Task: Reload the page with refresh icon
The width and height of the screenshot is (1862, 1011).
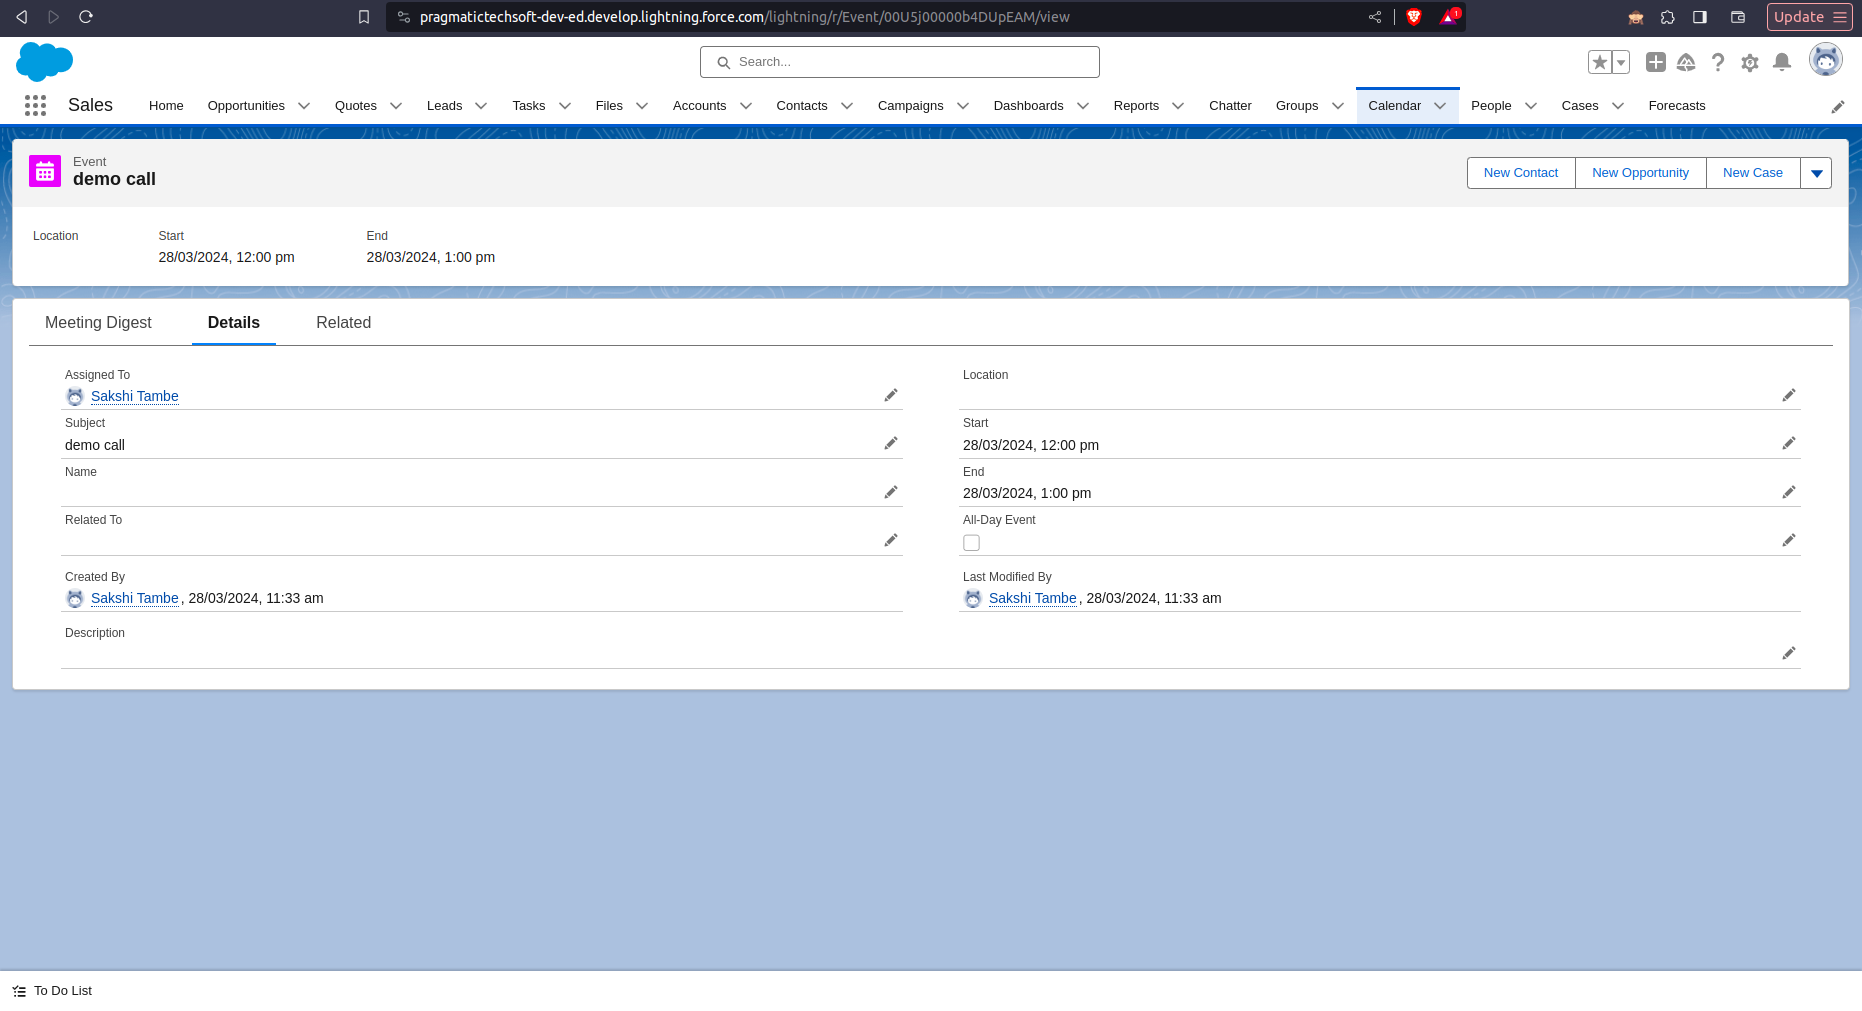Action: point(86,17)
